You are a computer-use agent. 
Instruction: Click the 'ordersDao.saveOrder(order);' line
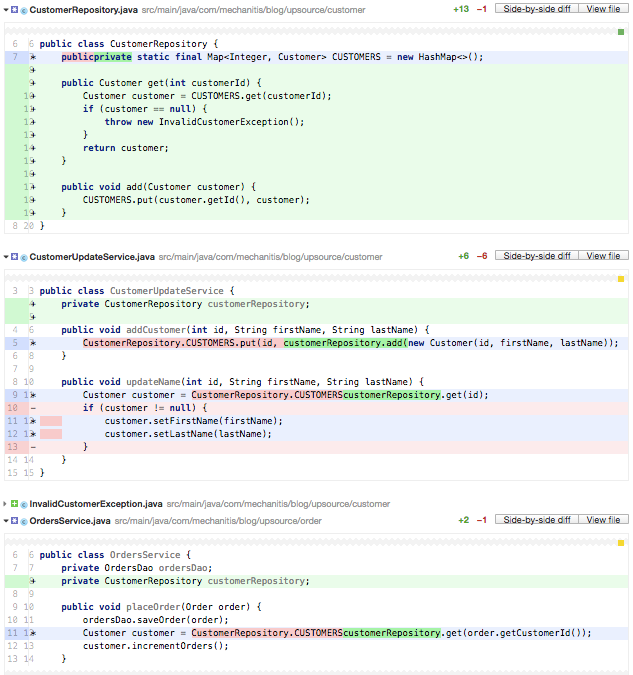pyautogui.click(x=155, y=620)
